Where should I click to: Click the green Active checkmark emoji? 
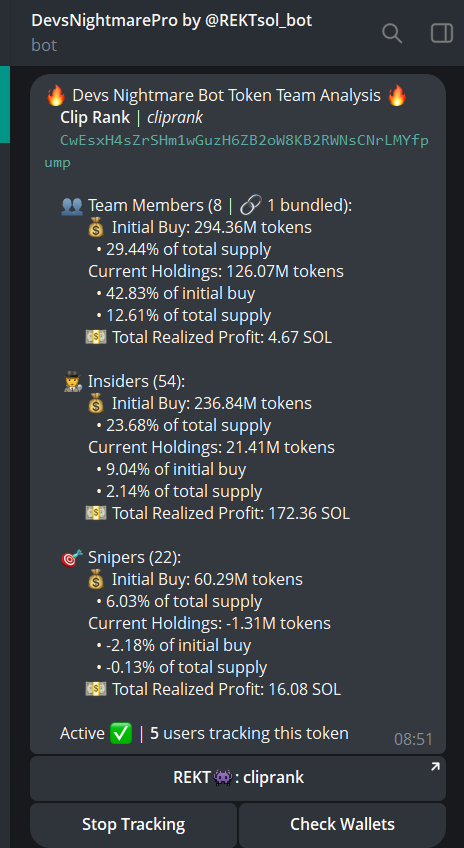pyautogui.click(x=120, y=734)
